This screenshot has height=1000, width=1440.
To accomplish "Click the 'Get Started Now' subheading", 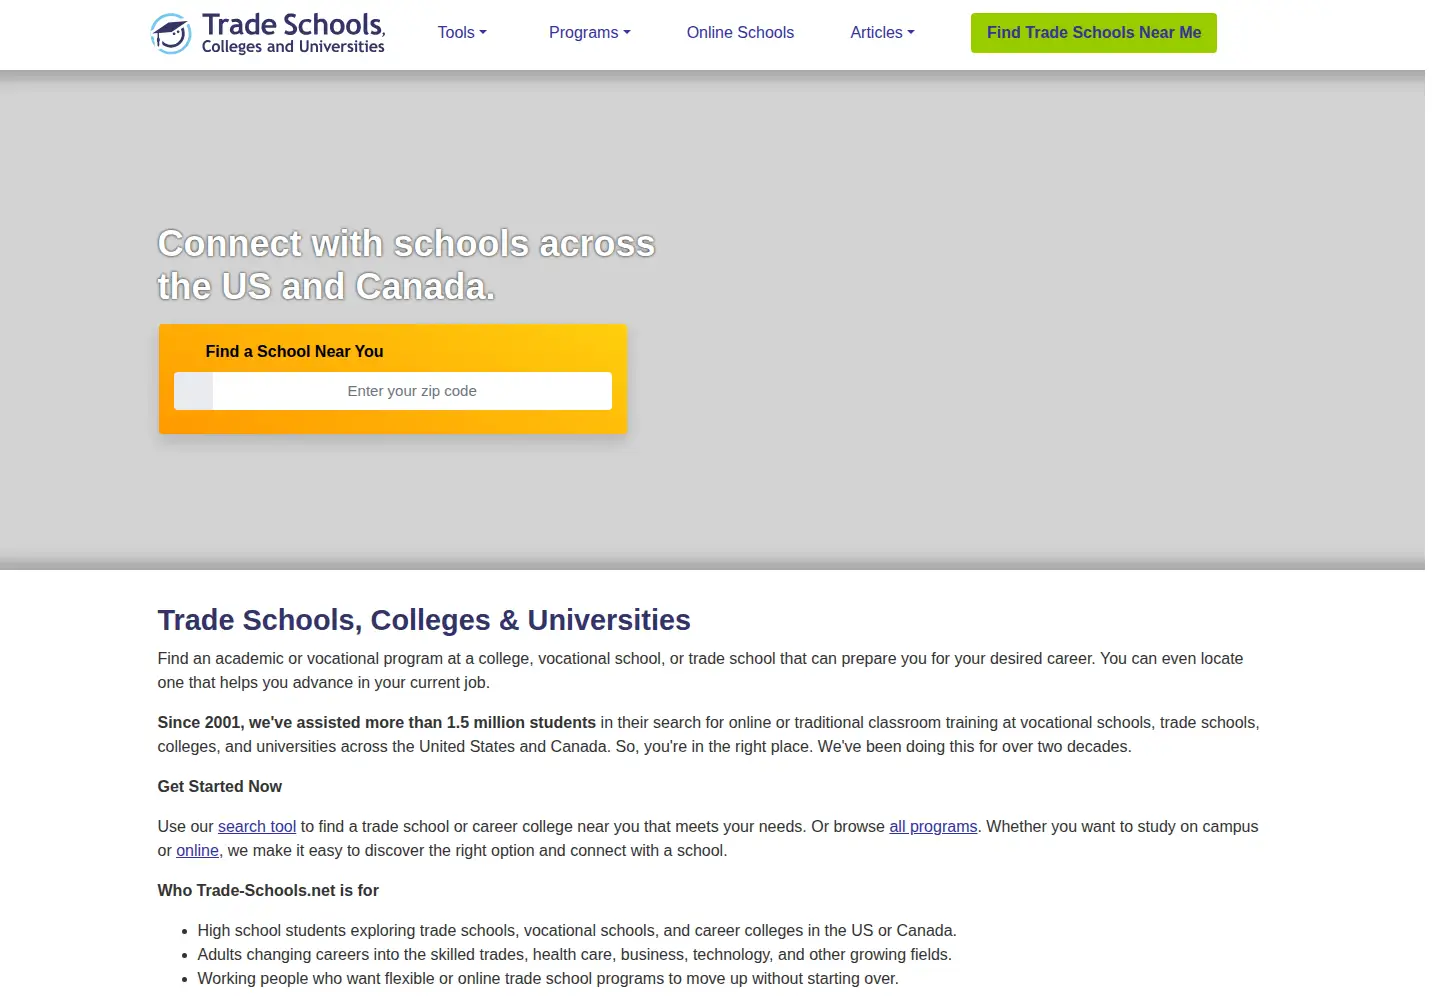I will coord(220,787).
